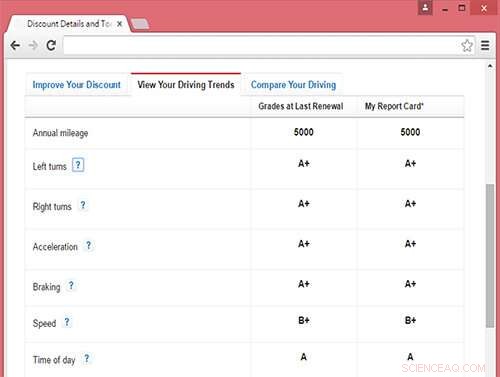
Task: Open a new browser tab
Action: point(140,24)
